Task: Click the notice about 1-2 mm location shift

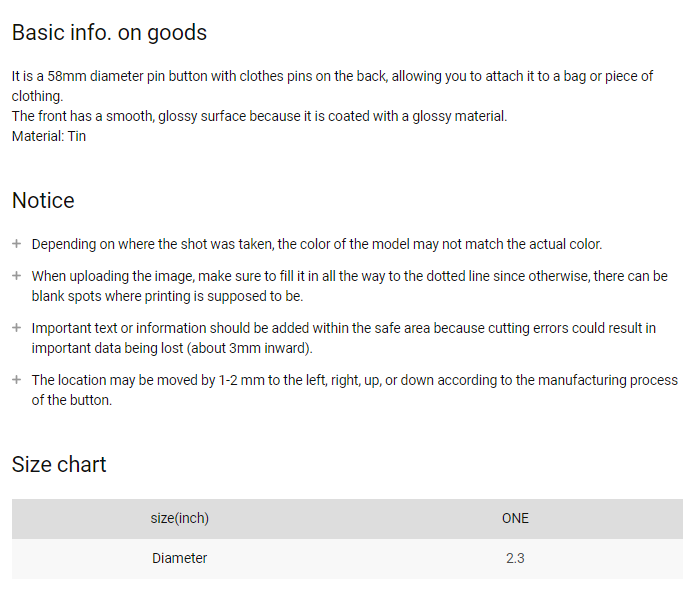Action: (x=355, y=390)
